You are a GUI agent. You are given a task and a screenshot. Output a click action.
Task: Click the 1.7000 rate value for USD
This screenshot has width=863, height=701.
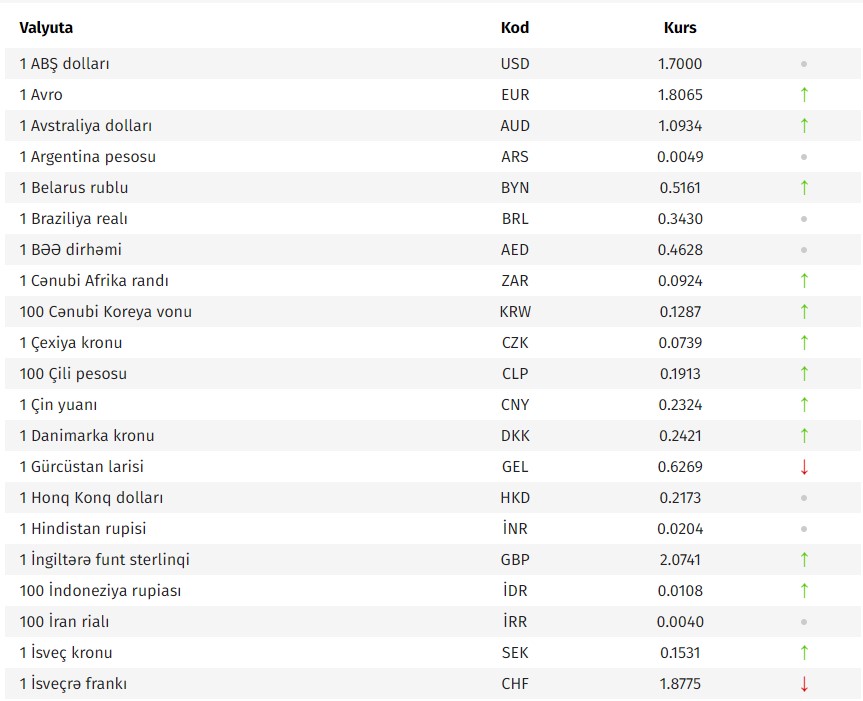pos(680,64)
